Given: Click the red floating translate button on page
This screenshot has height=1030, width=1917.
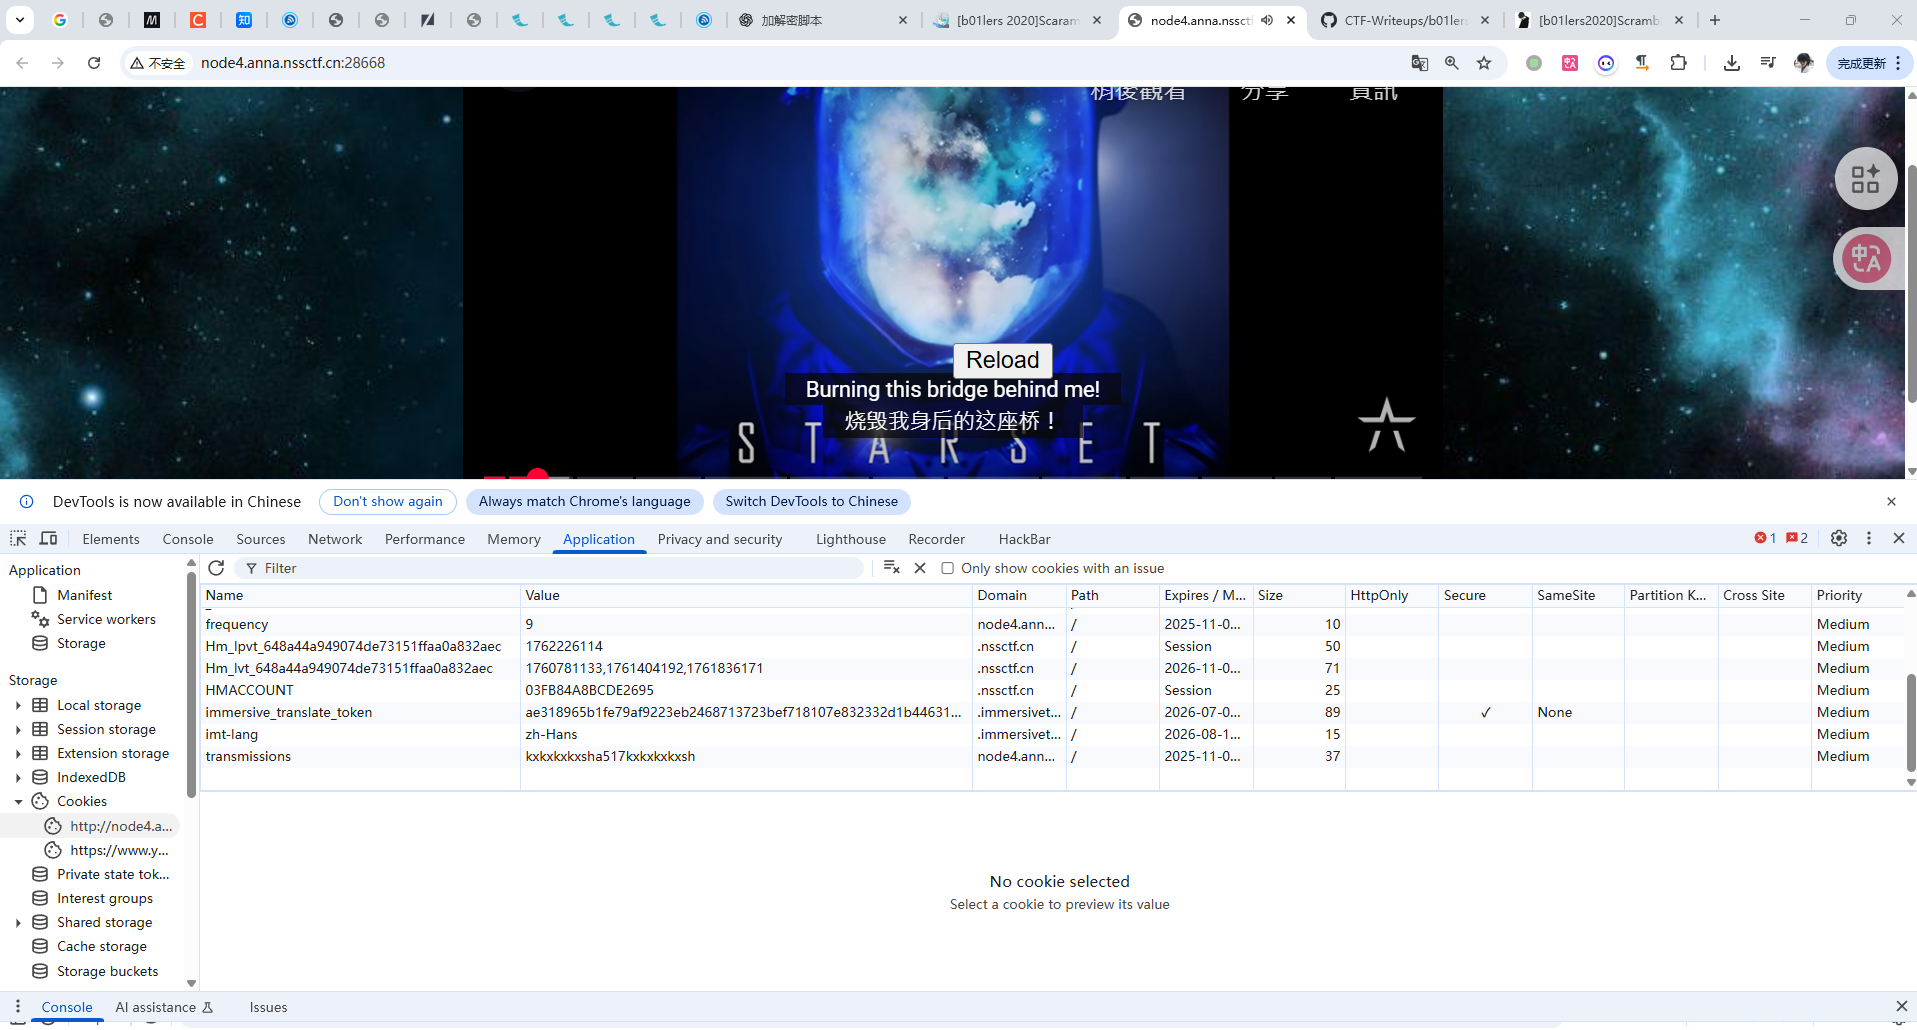Looking at the screenshot, I should click(x=1866, y=259).
